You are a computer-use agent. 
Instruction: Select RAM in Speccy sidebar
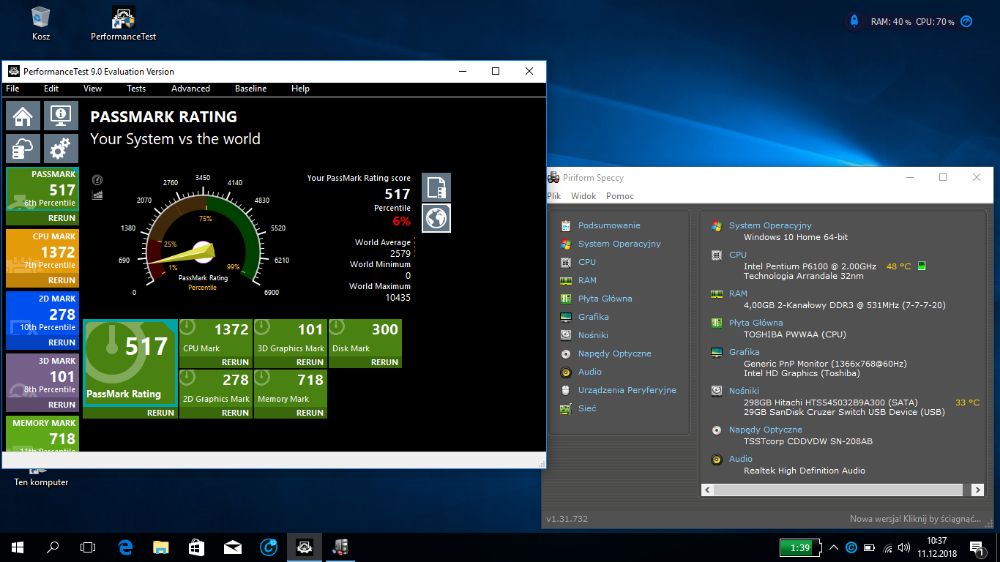[x=587, y=280]
